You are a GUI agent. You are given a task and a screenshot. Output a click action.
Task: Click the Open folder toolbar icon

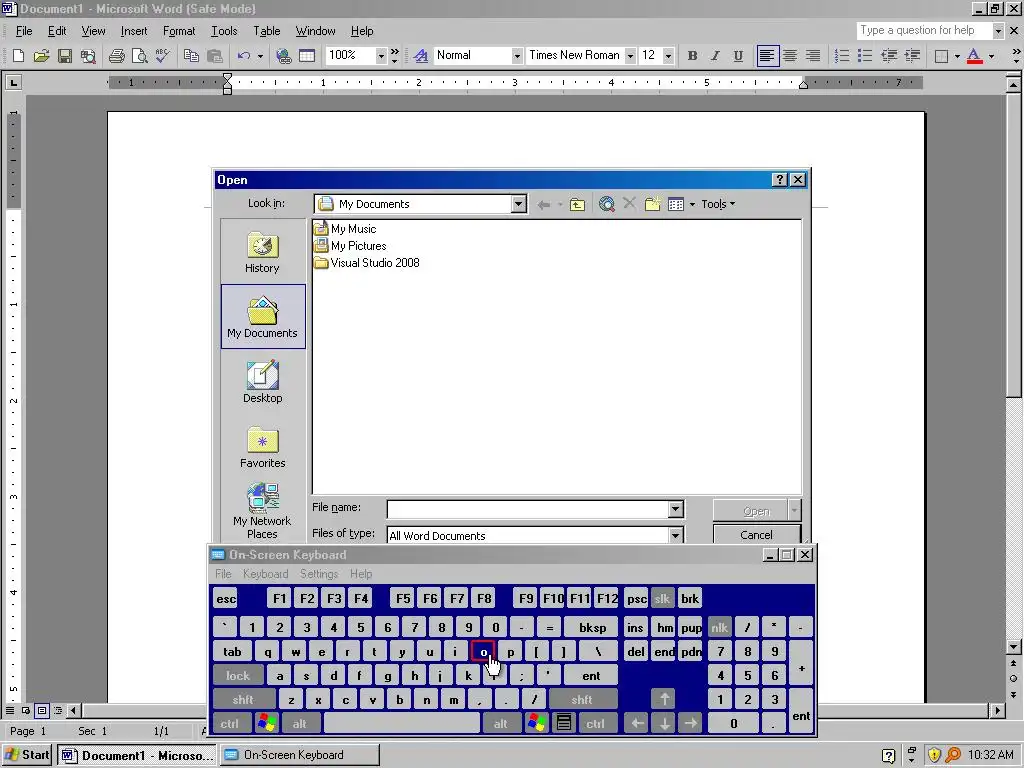pos(41,56)
